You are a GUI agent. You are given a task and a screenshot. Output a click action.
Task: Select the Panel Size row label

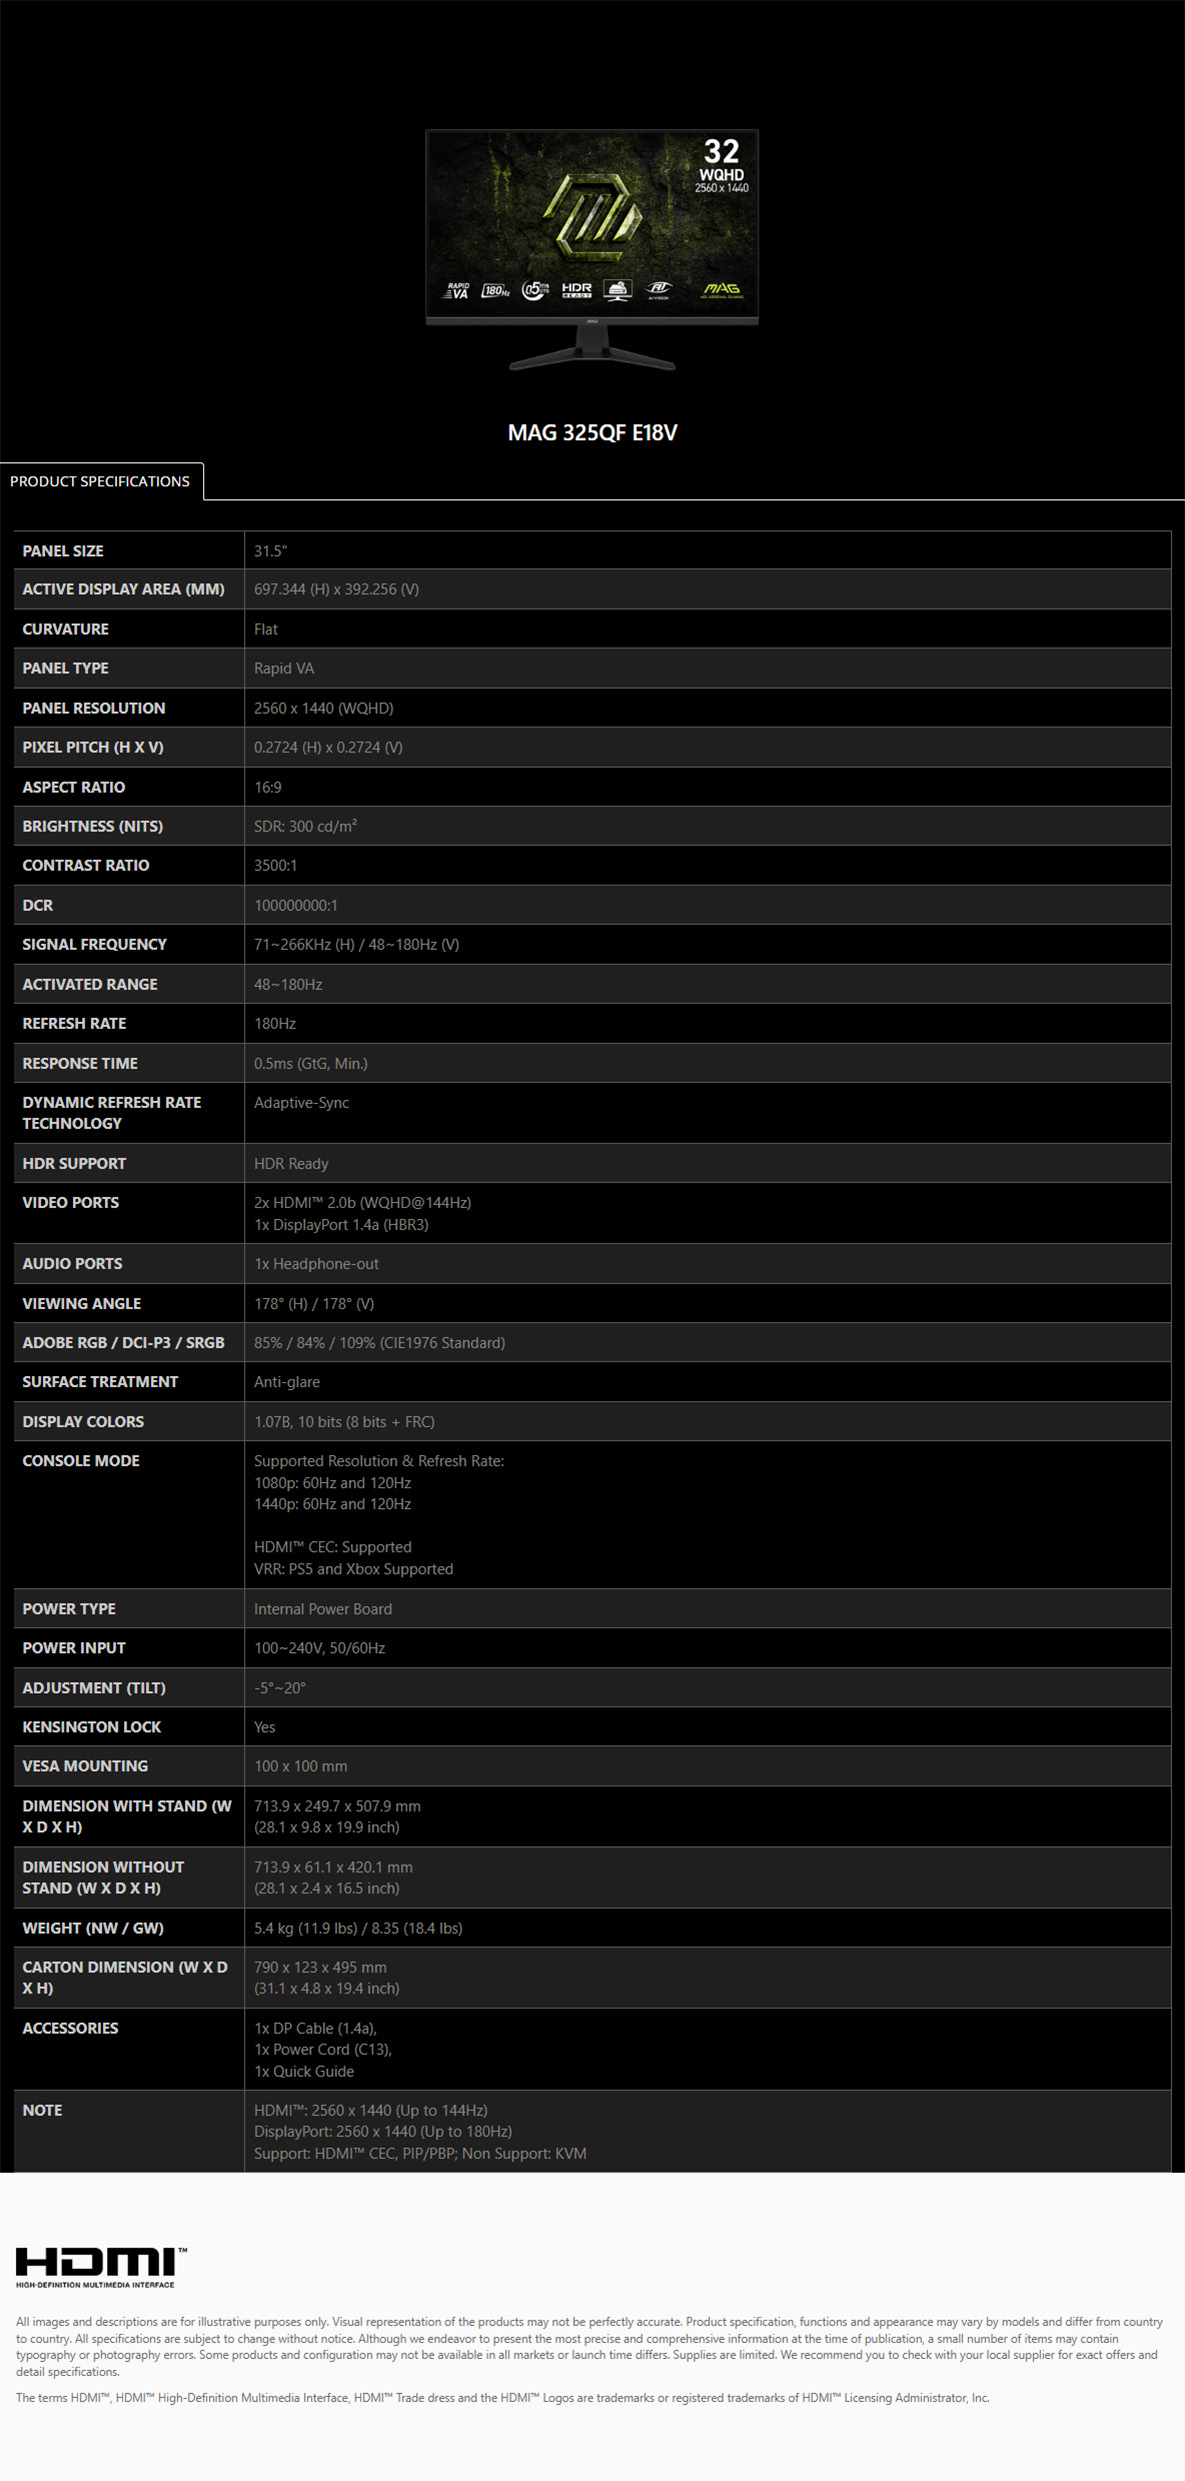click(63, 551)
